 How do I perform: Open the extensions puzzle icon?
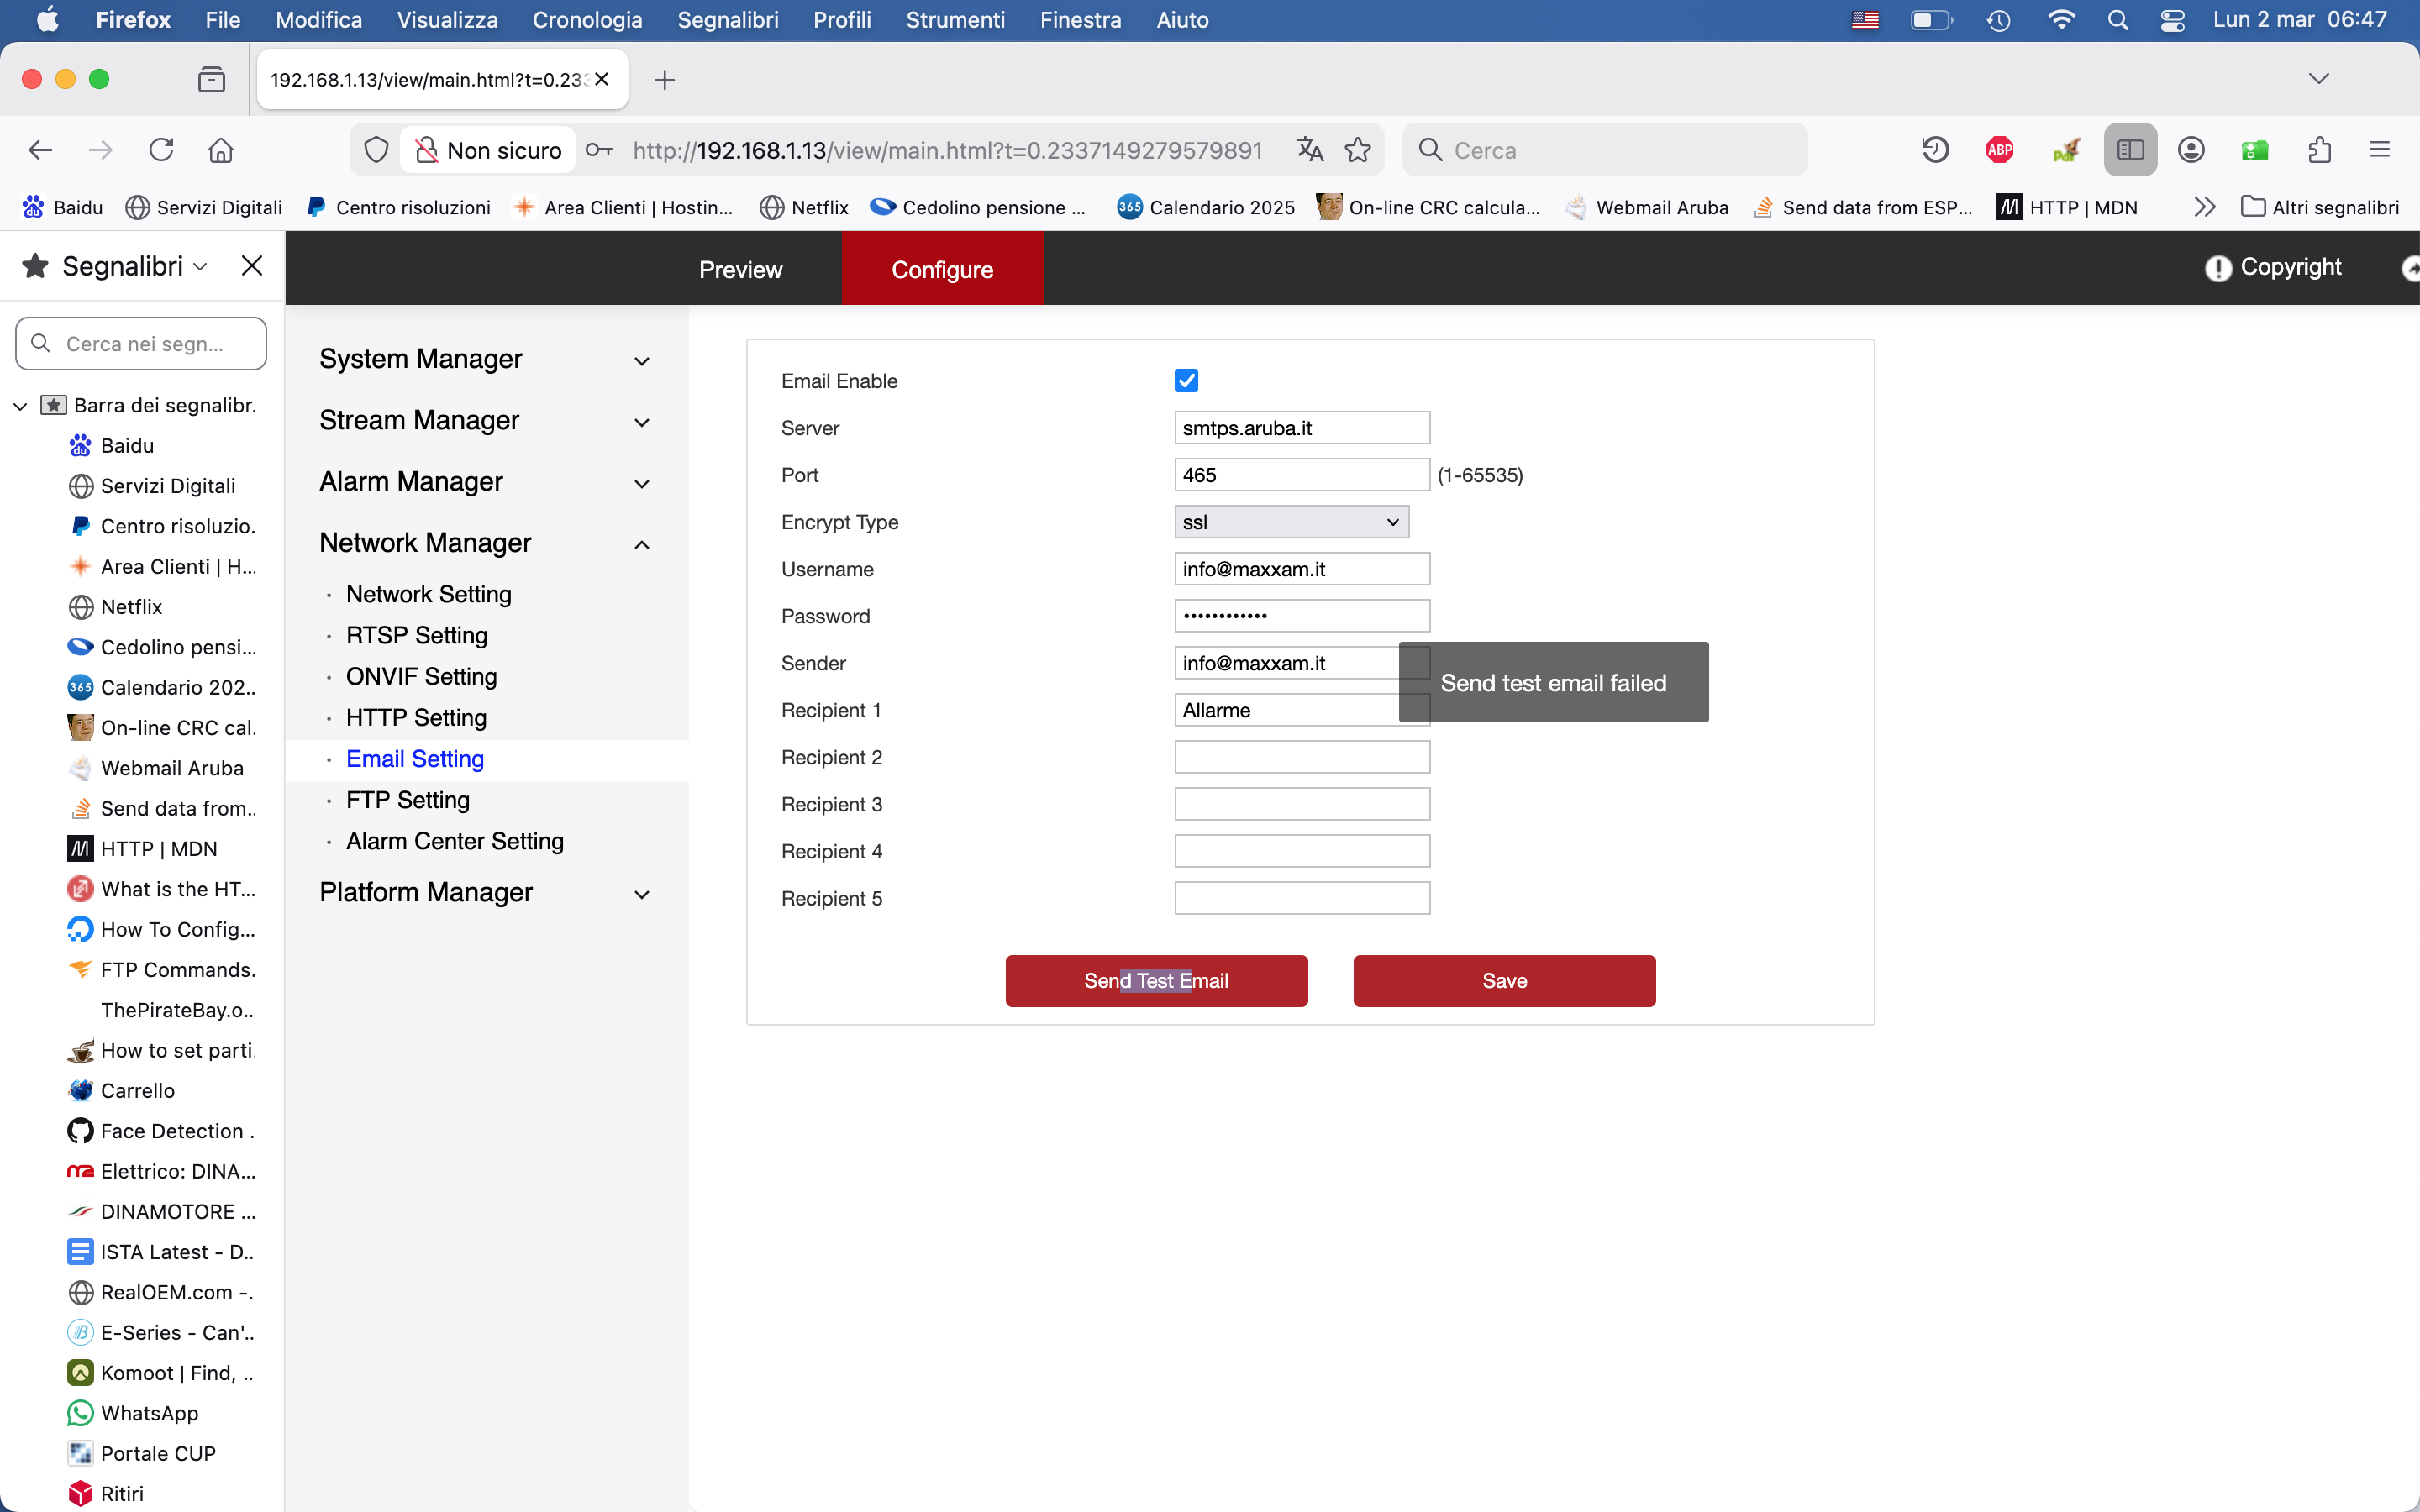(x=2319, y=150)
